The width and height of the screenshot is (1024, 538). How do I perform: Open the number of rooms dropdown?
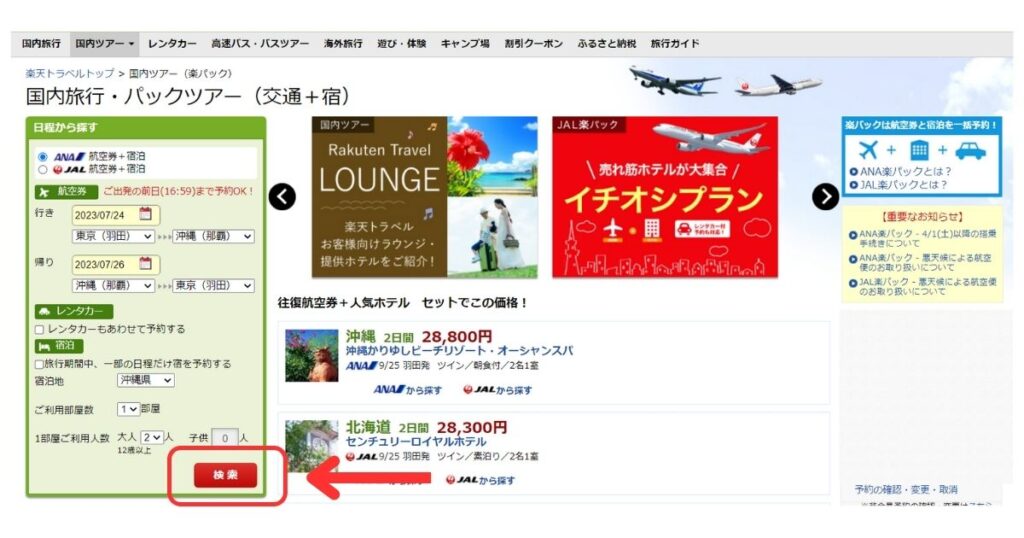tap(129, 409)
